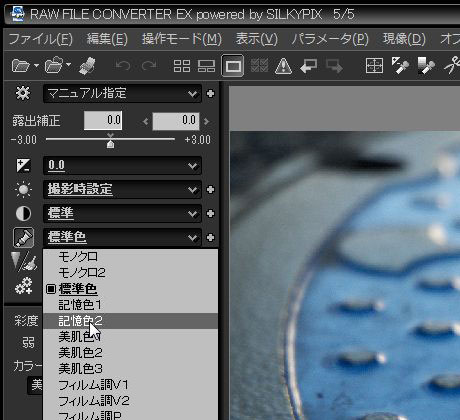Open the マニュアル指定 taste dropdown
The width and height of the screenshot is (460, 420).
[122, 94]
